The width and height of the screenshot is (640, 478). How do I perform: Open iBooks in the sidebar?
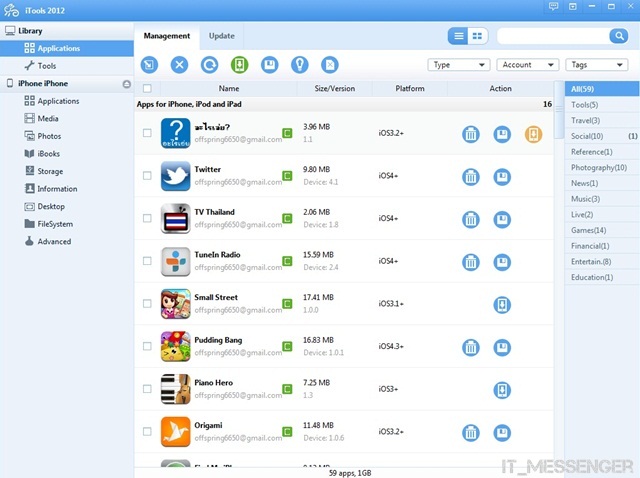point(67,153)
